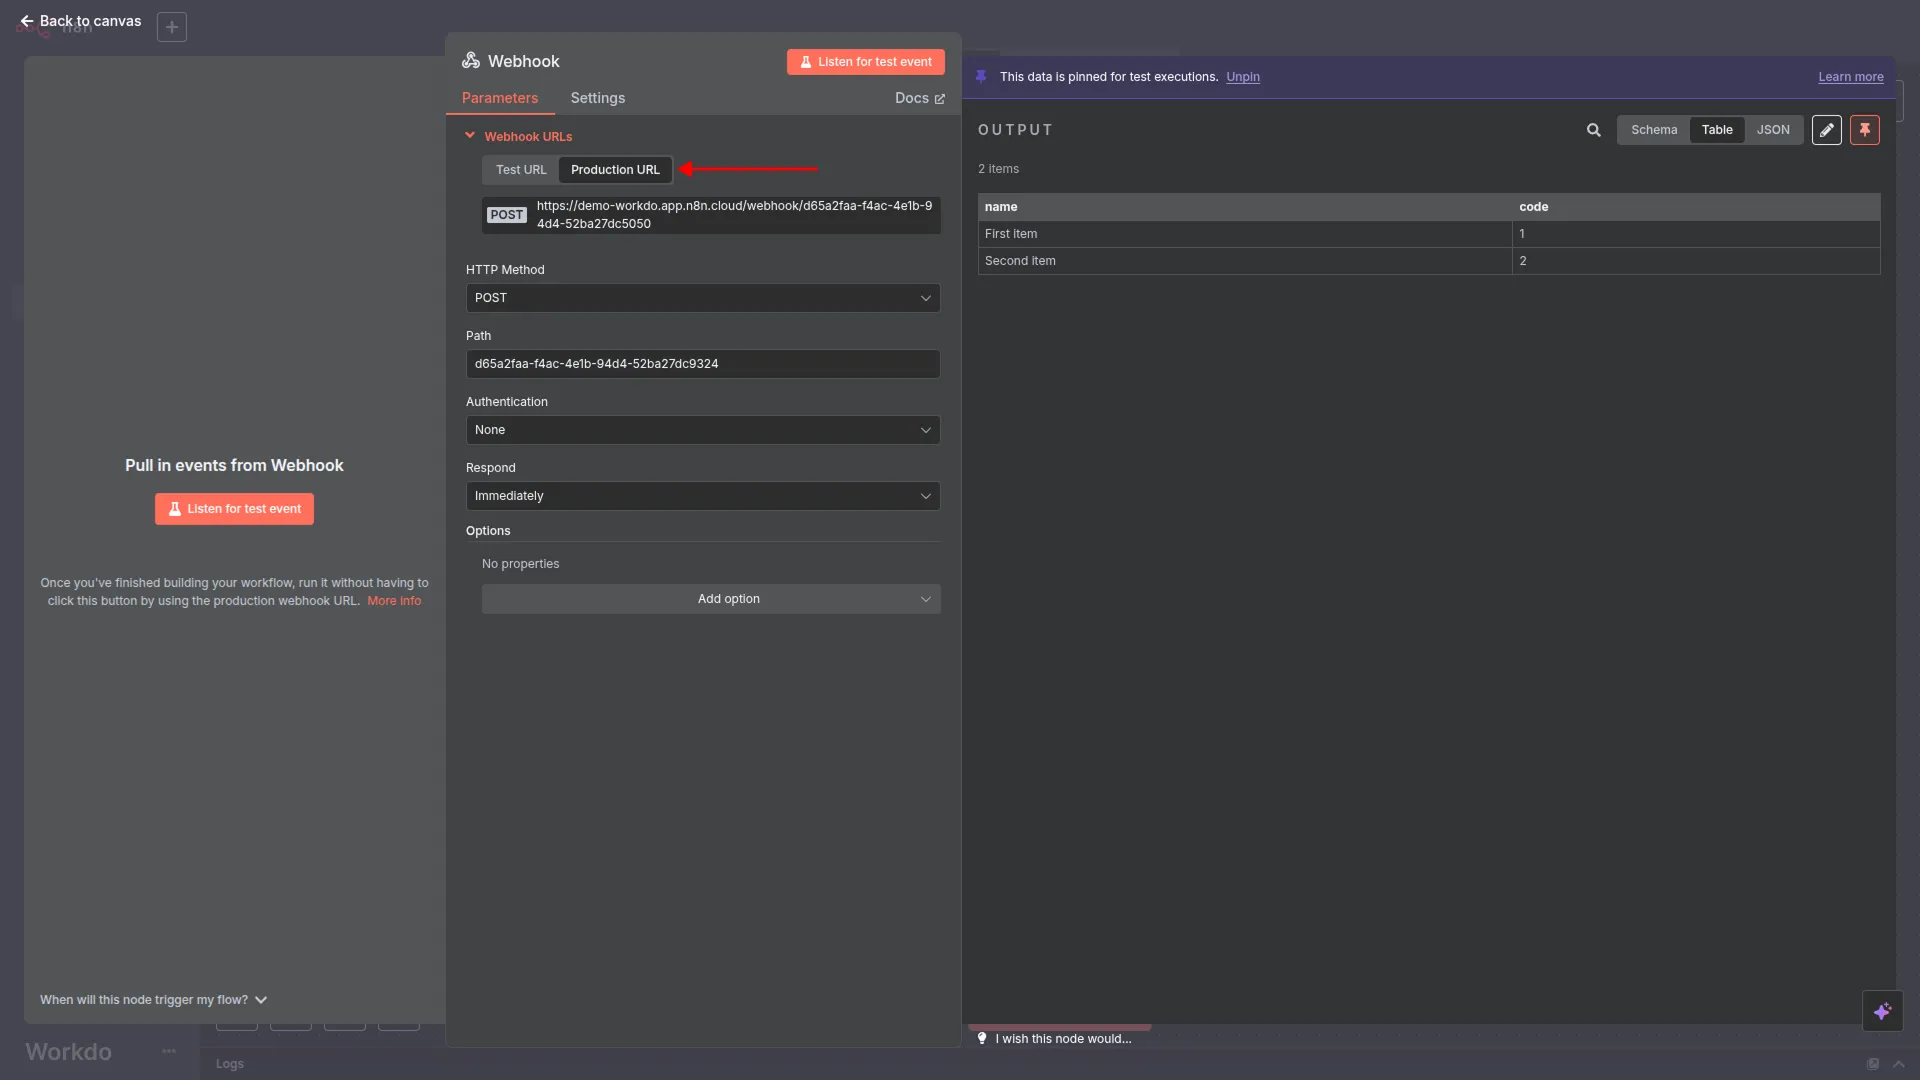Switch to the Settings tab
The width and height of the screenshot is (1920, 1080).
[597, 98]
